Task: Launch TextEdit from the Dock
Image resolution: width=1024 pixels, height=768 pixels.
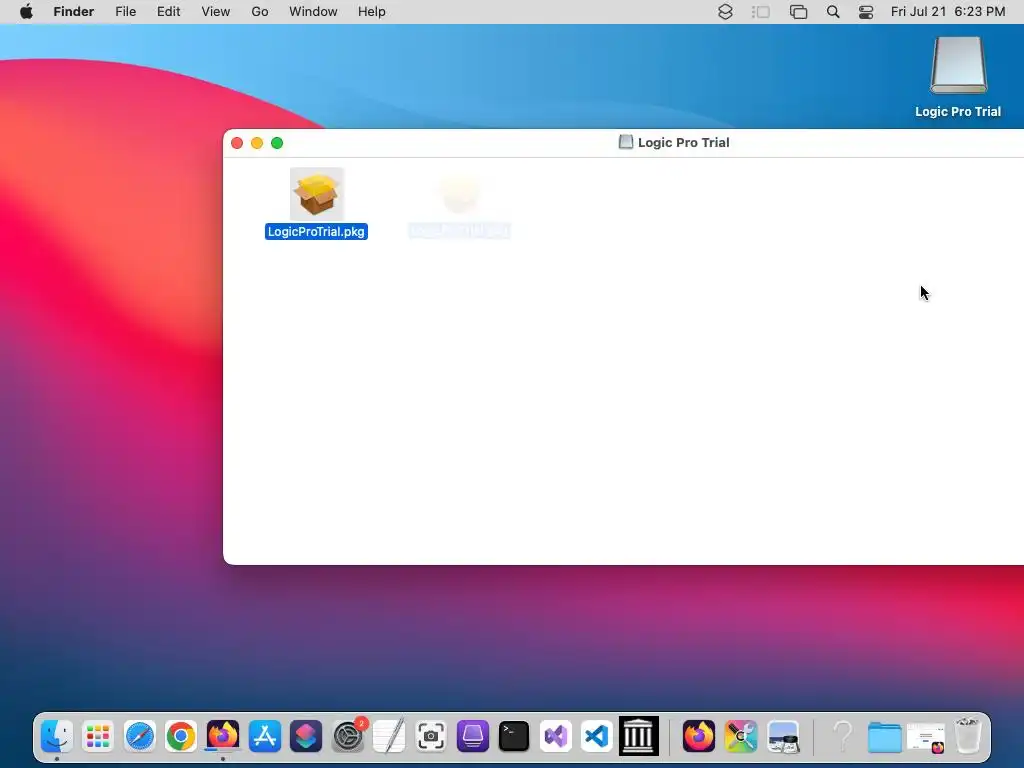Action: click(389, 737)
